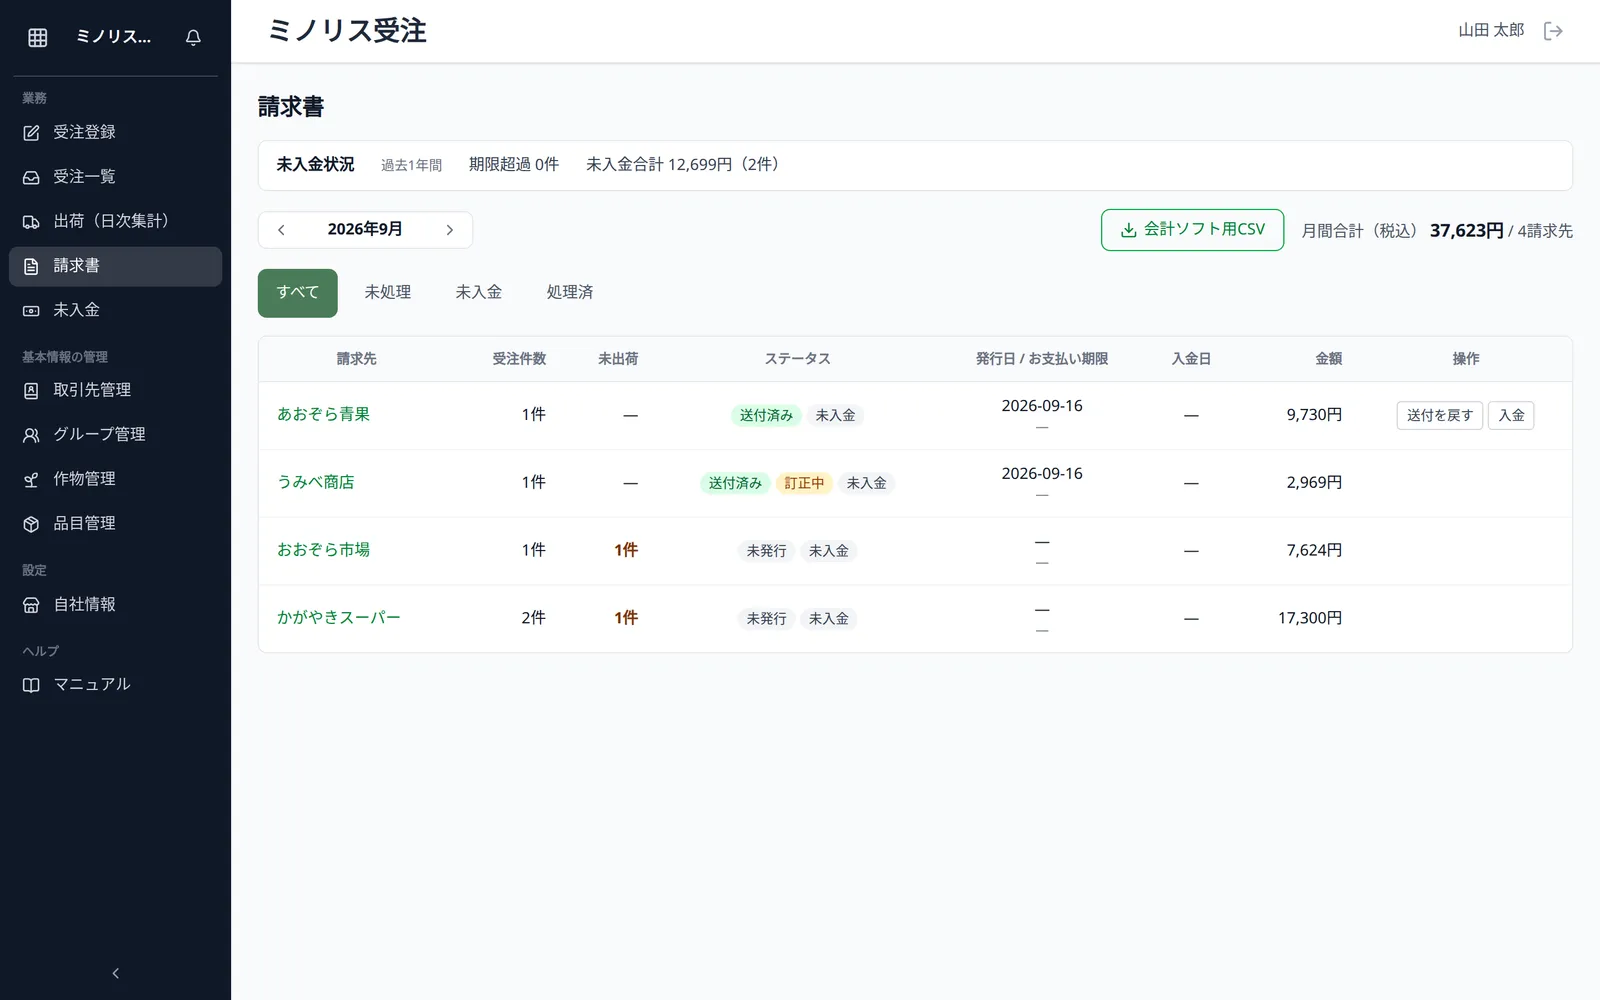The width and height of the screenshot is (1600, 1000).
Task: Open the 2026年9月 month picker
Action: [x=365, y=229]
